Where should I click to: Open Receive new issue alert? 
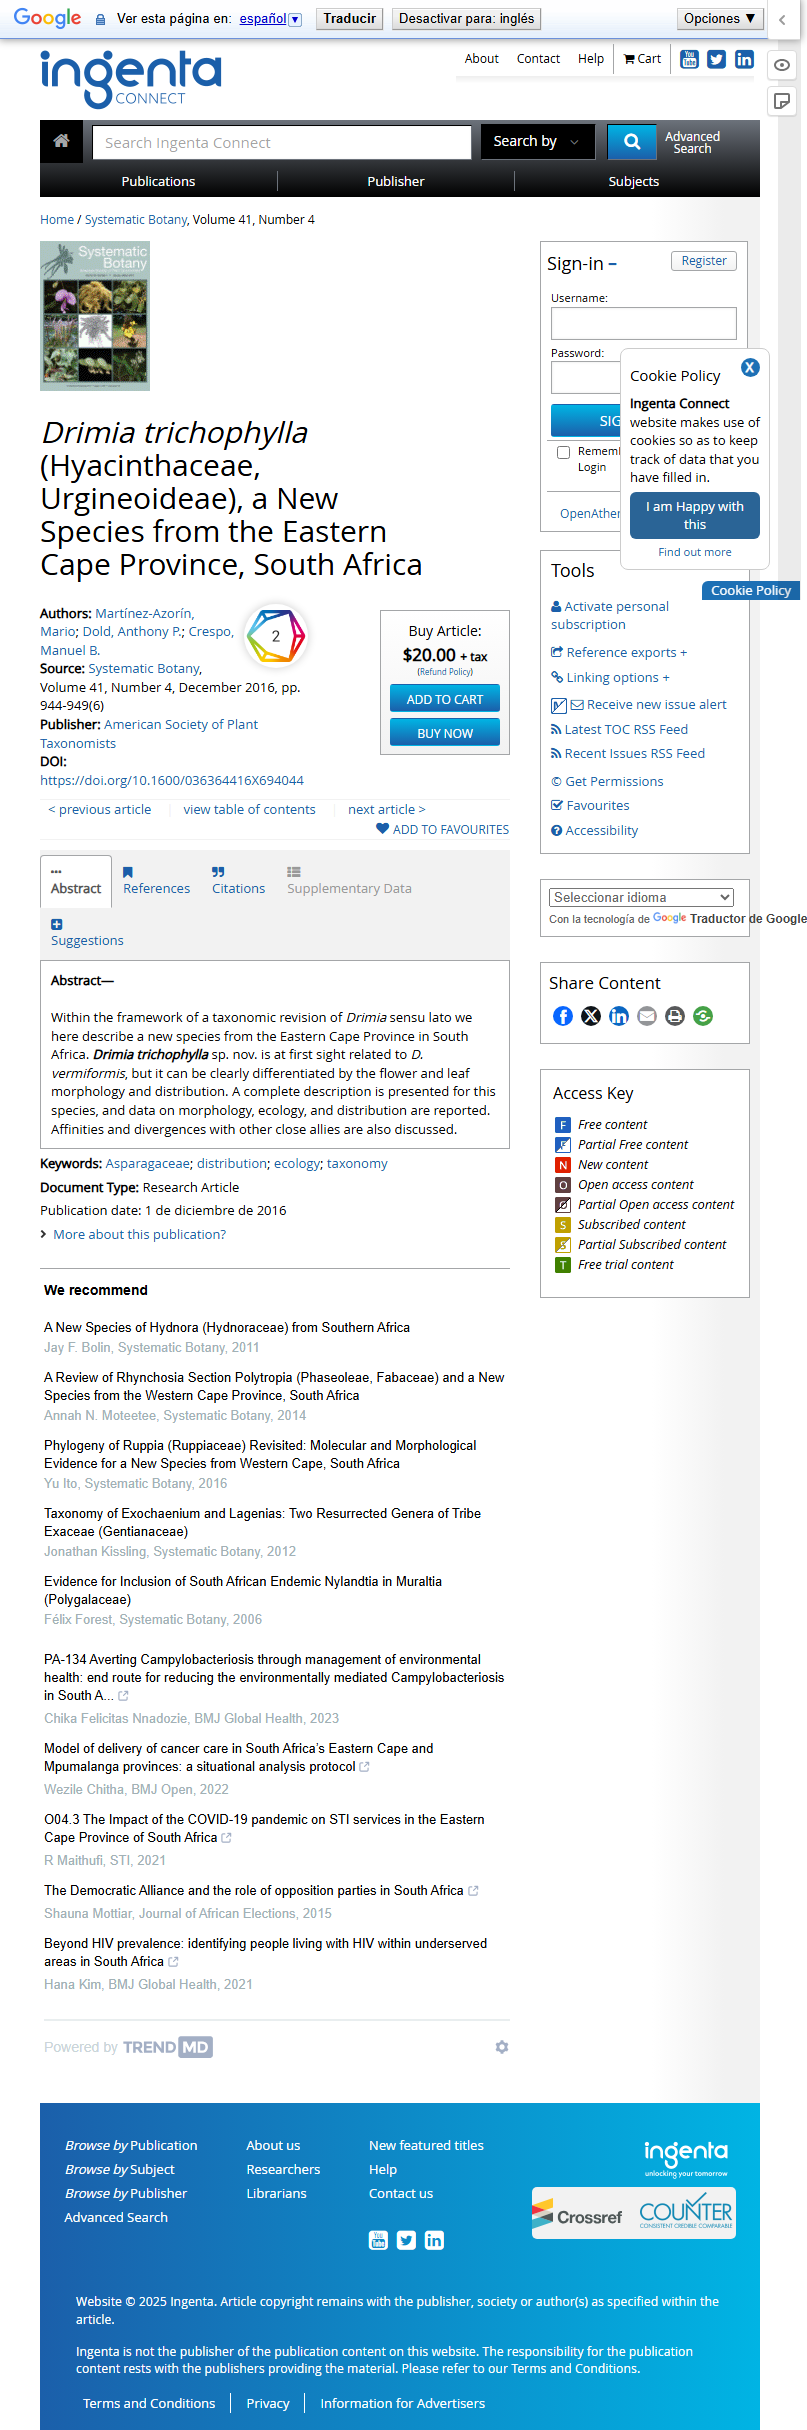(x=648, y=704)
